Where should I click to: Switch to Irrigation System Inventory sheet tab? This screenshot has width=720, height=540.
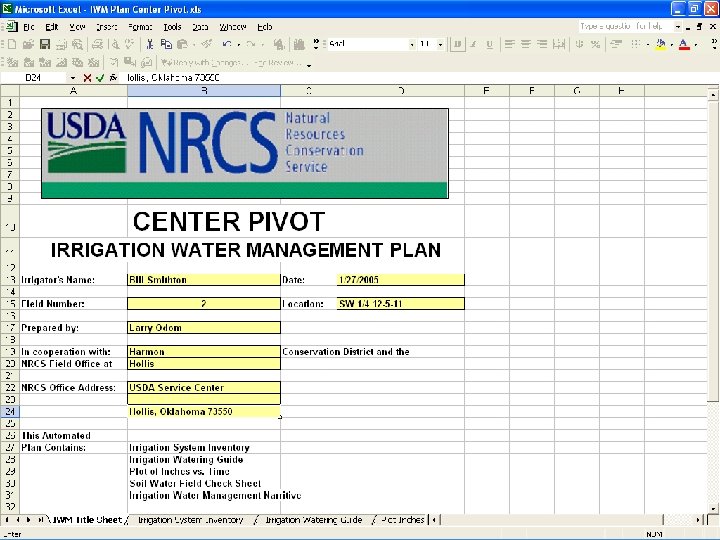190,520
